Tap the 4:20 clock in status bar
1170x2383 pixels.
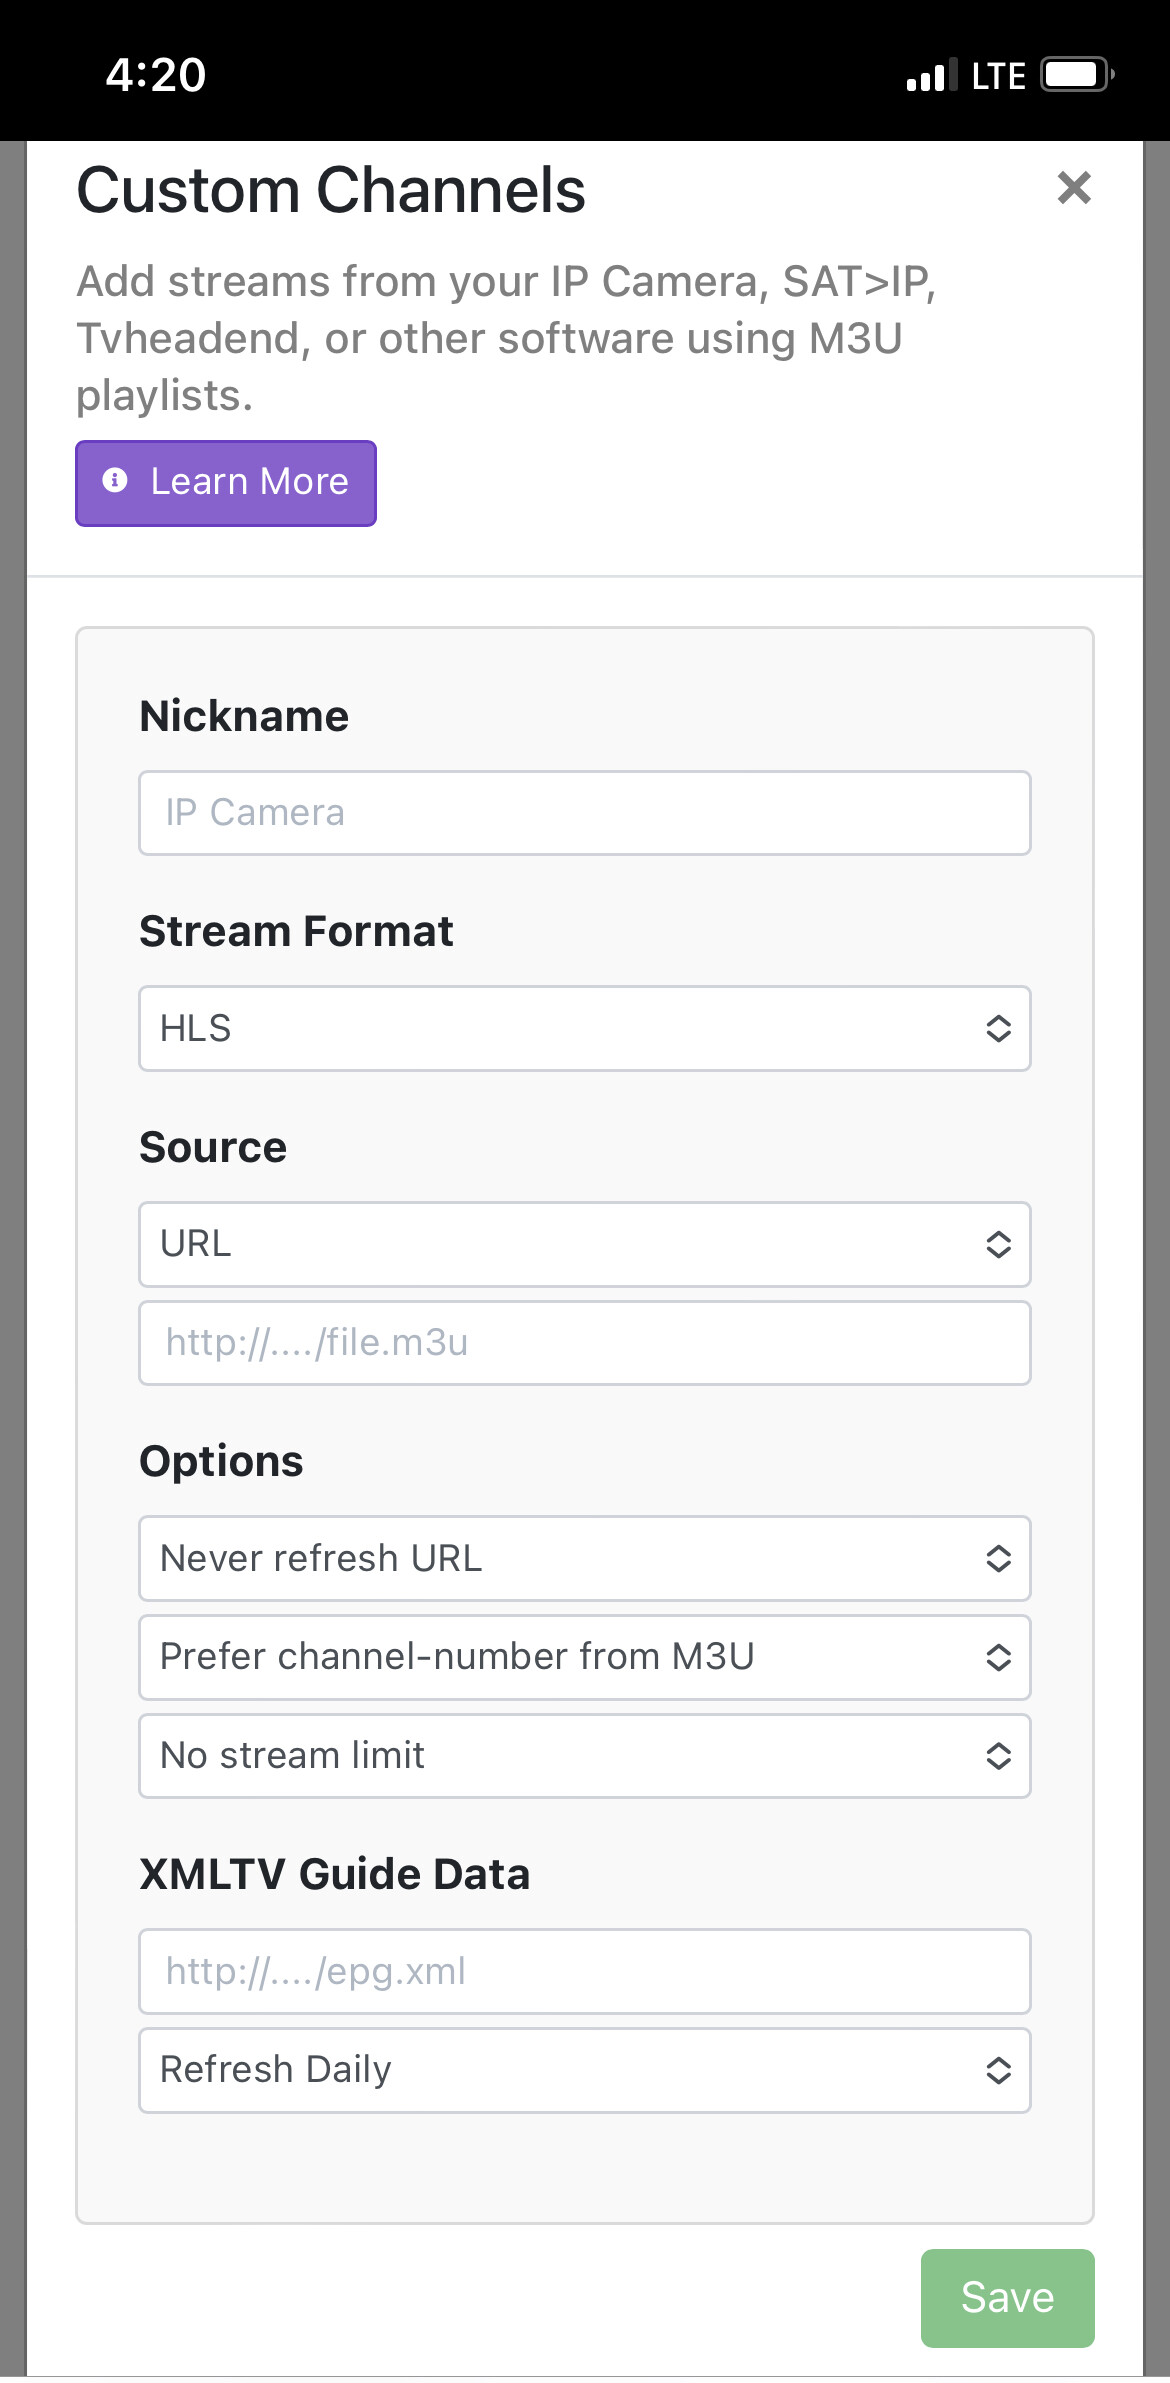[x=156, y=75]
